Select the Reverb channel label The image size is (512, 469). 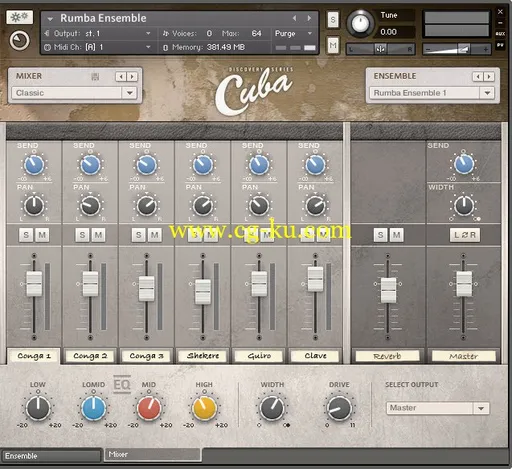click(x=387, y=356)
